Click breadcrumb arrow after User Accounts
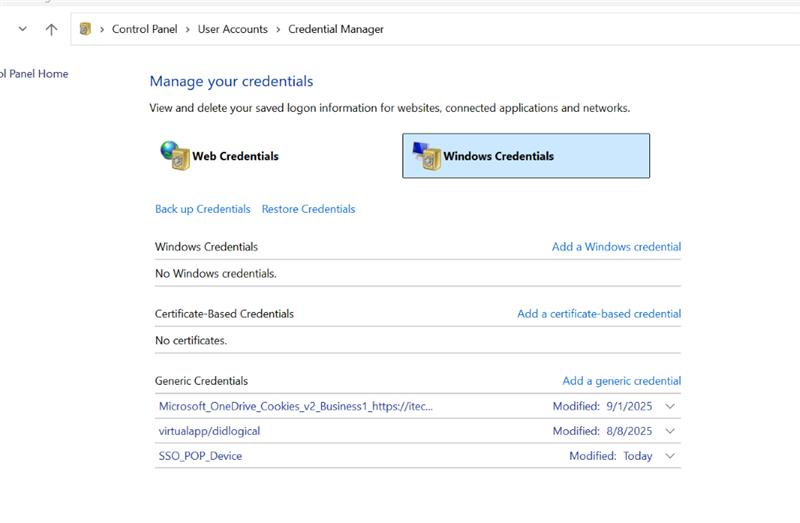The height and width of the screenshot is (523, 800). click(x=278, y=30)
